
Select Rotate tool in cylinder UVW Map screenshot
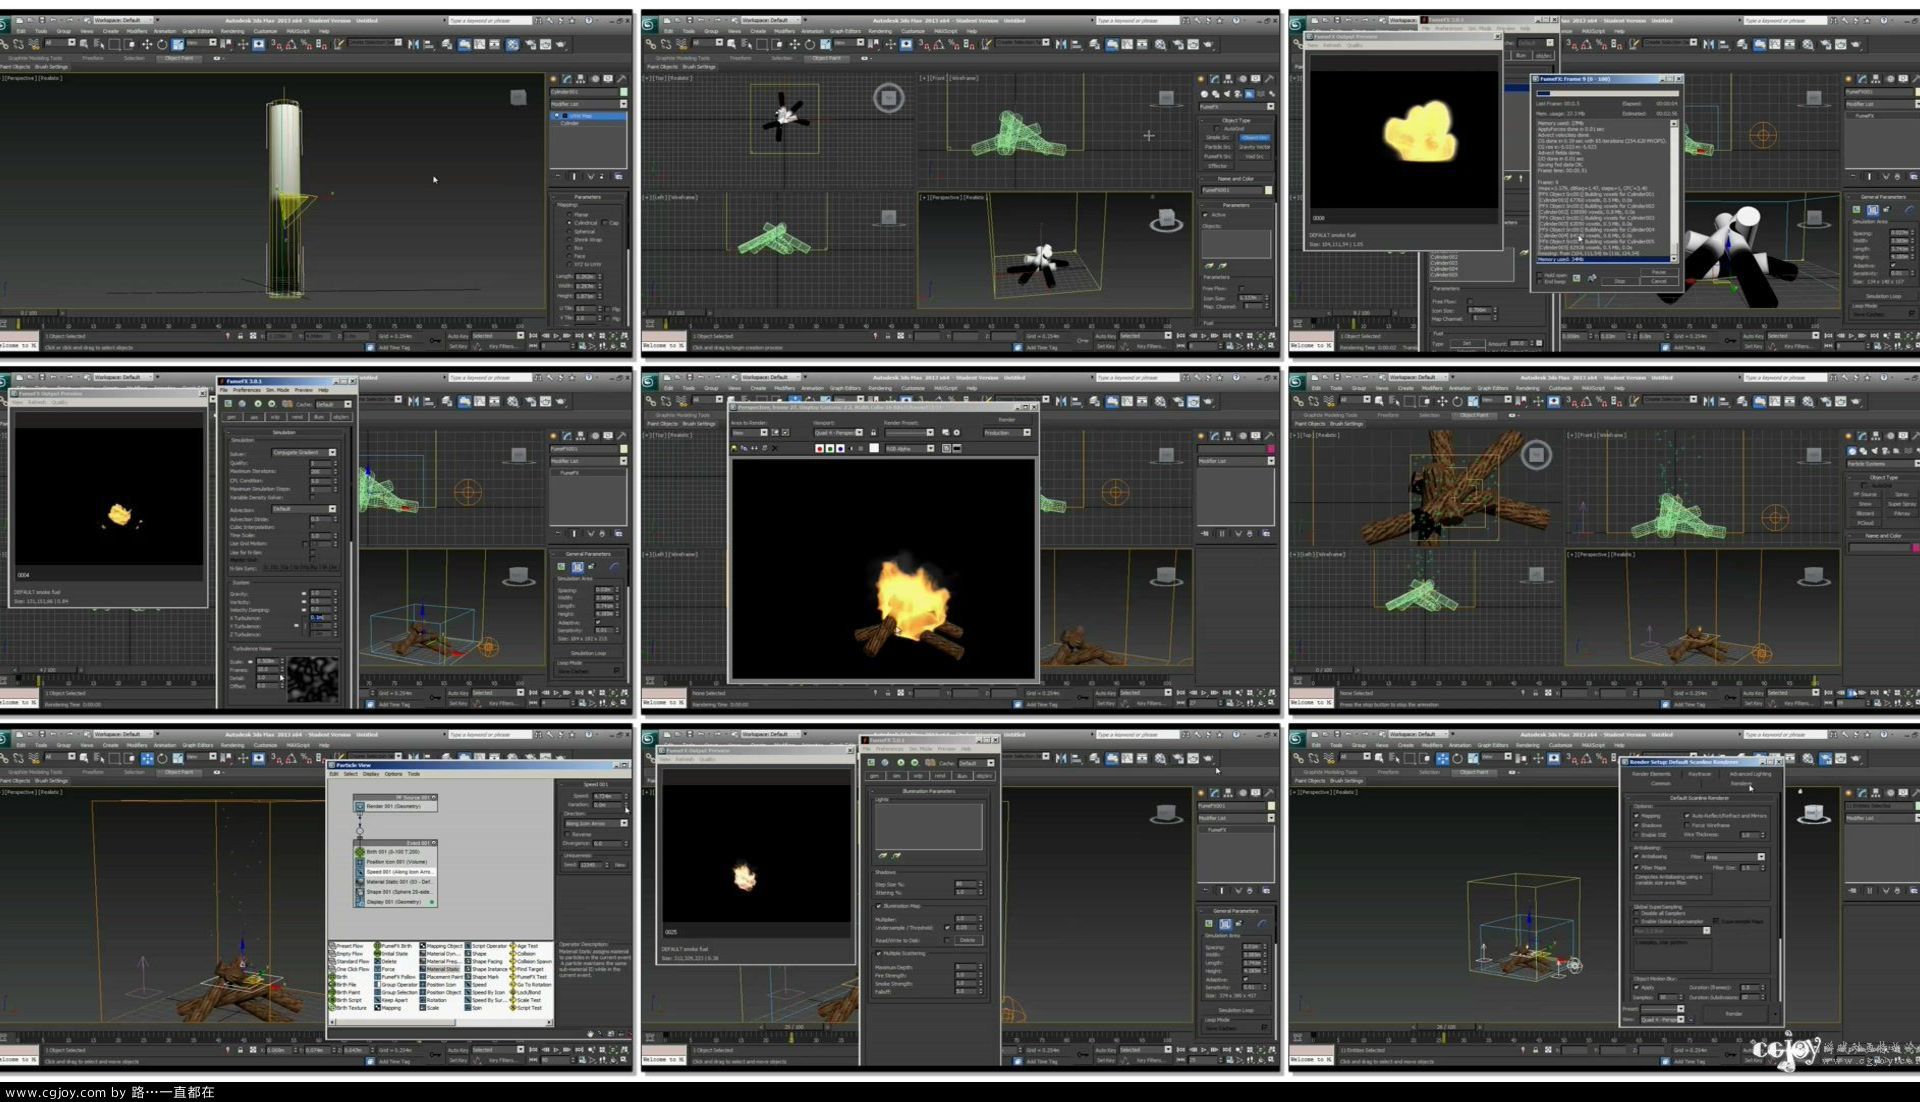[162, 44]
